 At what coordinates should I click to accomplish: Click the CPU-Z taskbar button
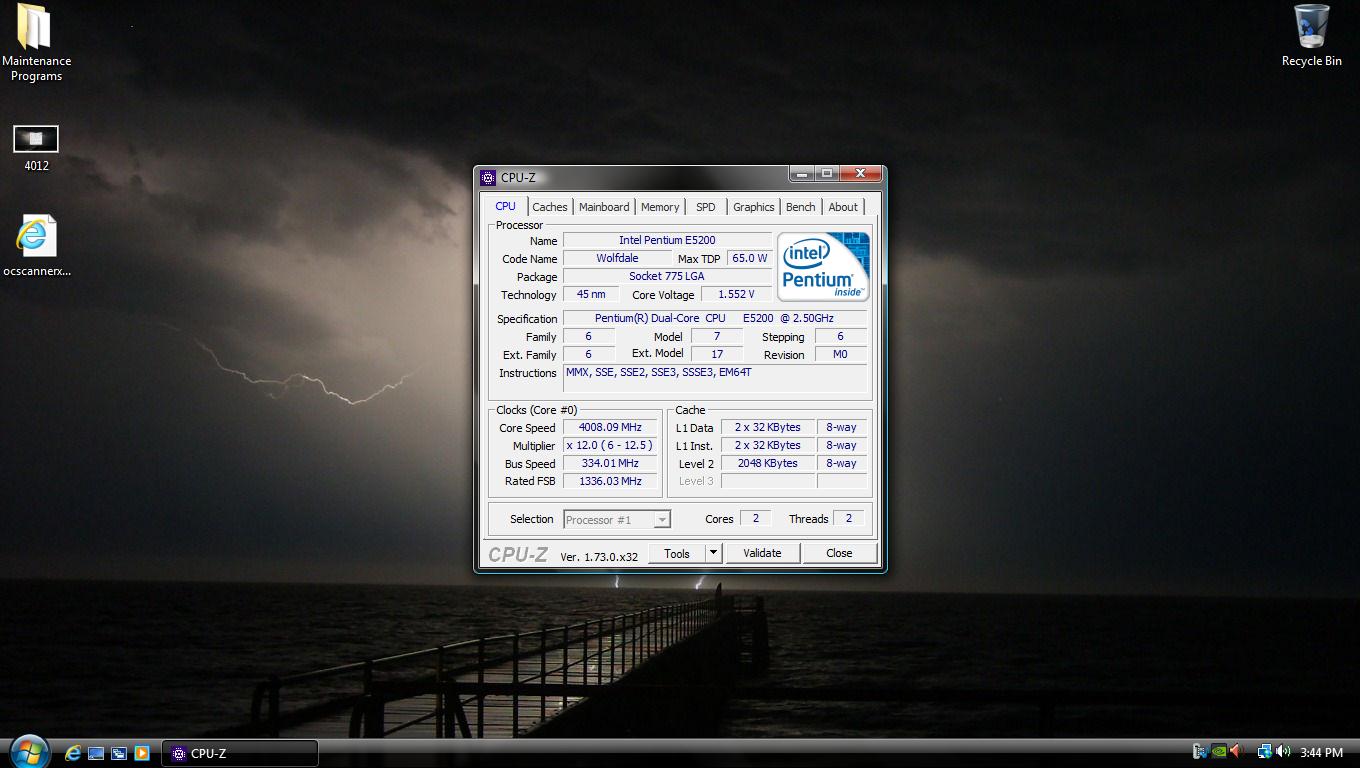(240, 753)
